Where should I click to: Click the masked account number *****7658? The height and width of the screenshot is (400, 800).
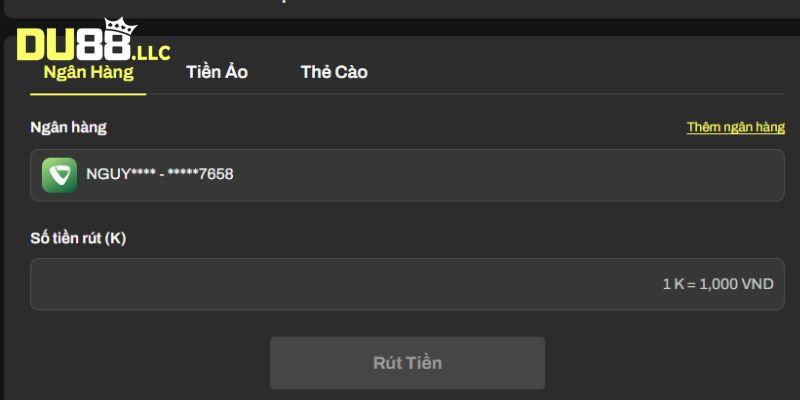pyautogui.click(x=201, y=174)
